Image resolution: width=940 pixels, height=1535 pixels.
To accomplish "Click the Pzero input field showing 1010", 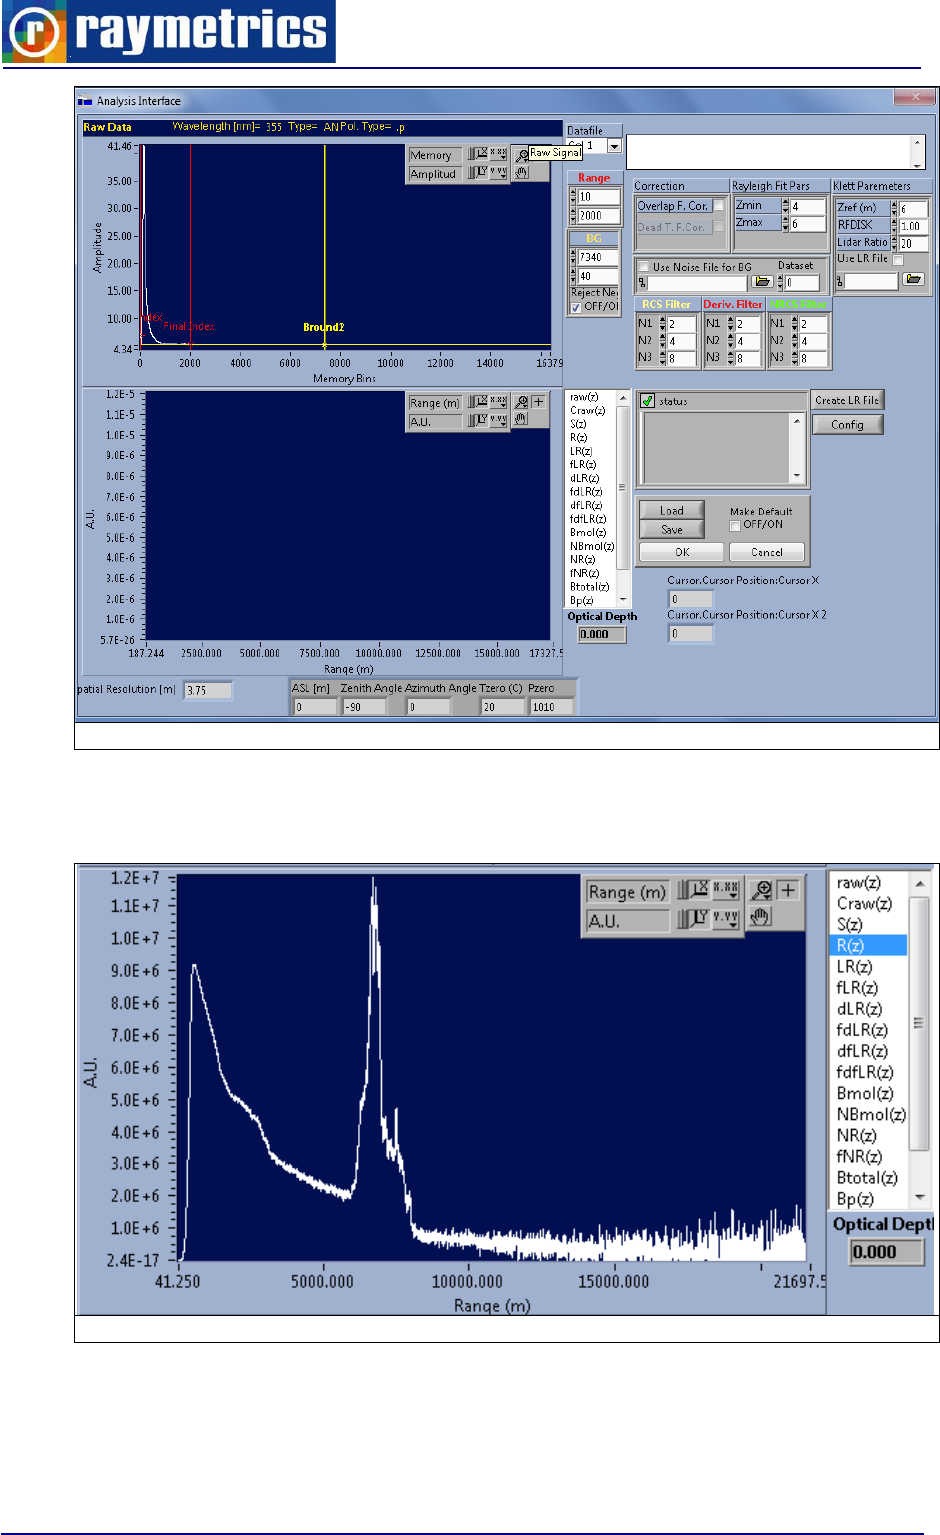I will [552, 707].
